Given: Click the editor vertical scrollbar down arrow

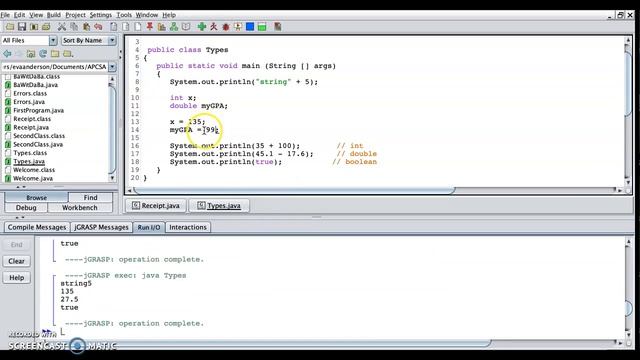Looking at the screenshot, I should point(628,182).
